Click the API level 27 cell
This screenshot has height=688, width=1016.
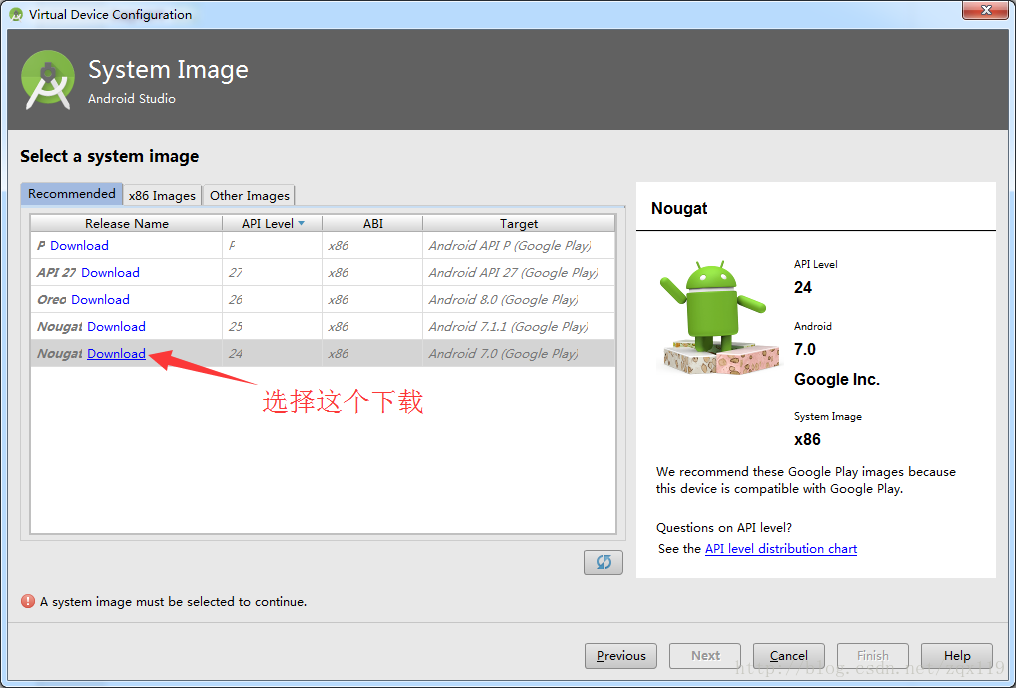272,273
